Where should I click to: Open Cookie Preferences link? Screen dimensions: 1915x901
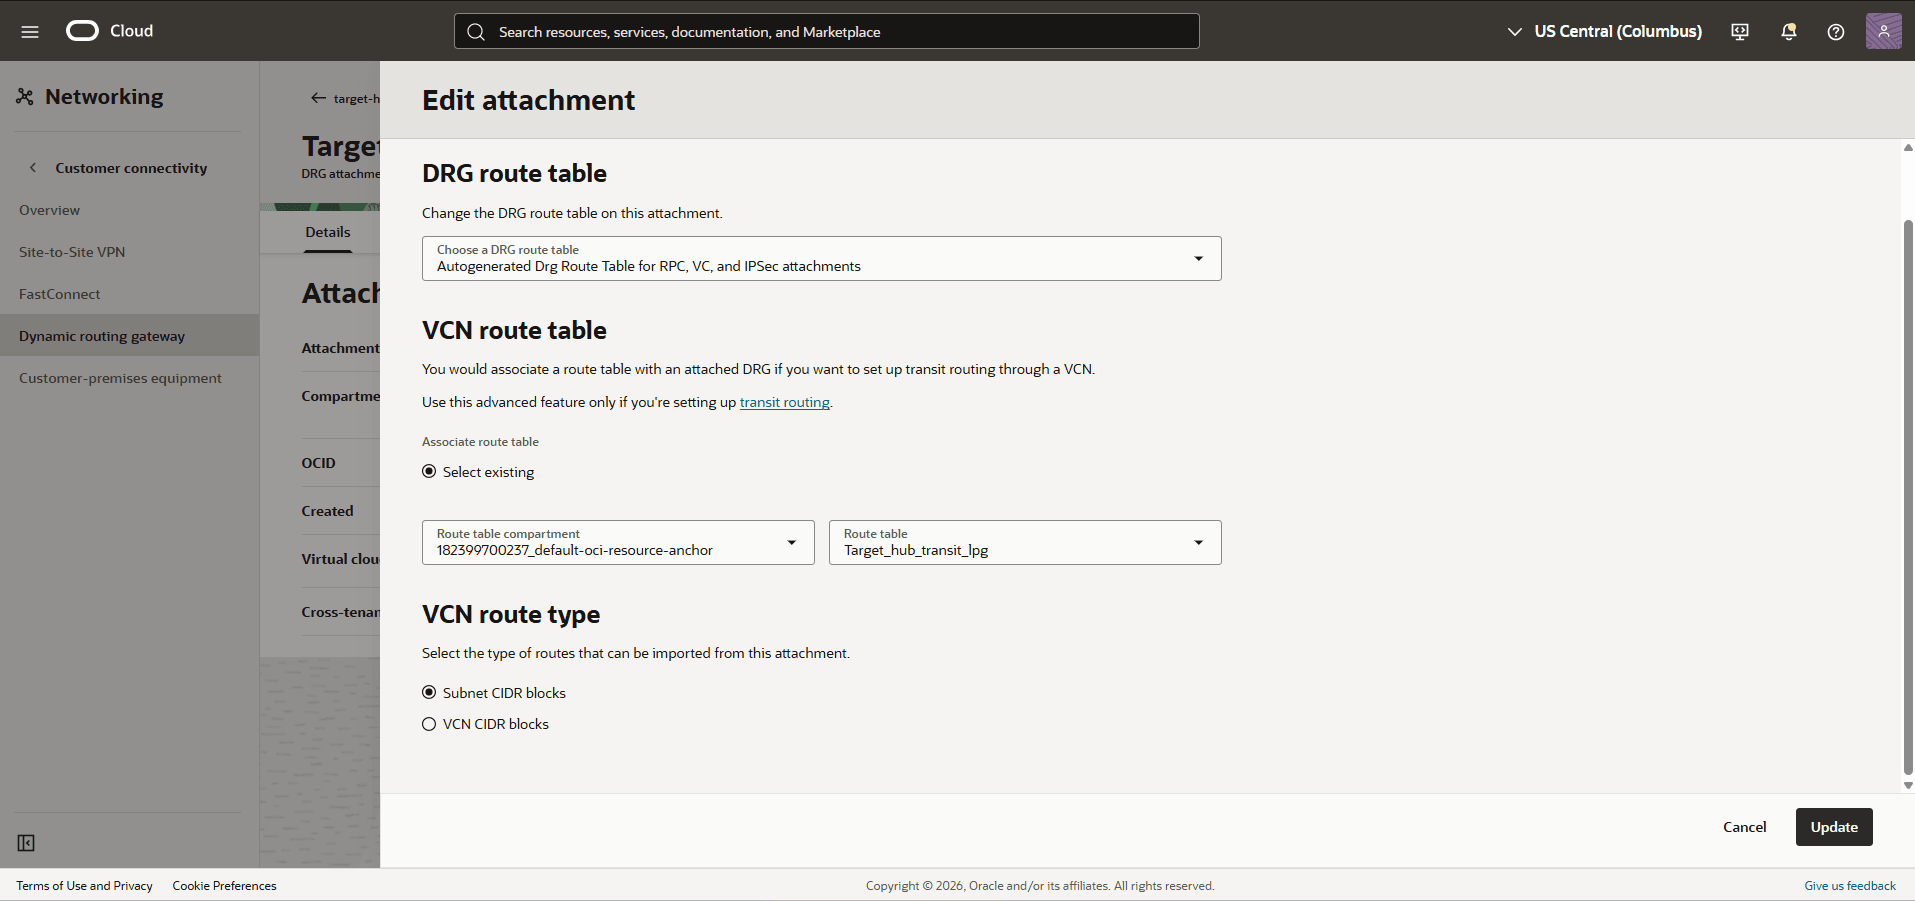(x=224, y=886)
